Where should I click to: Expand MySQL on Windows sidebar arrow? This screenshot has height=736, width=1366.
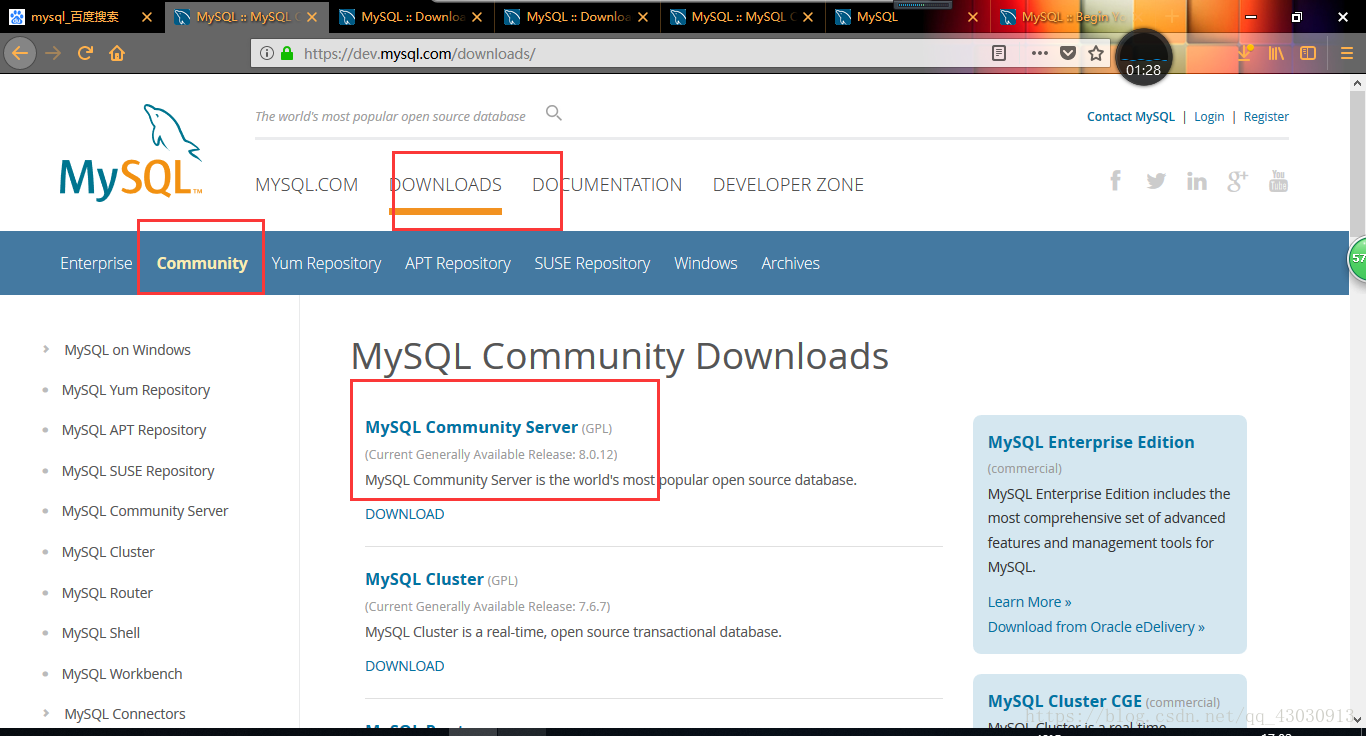(46, 349)
